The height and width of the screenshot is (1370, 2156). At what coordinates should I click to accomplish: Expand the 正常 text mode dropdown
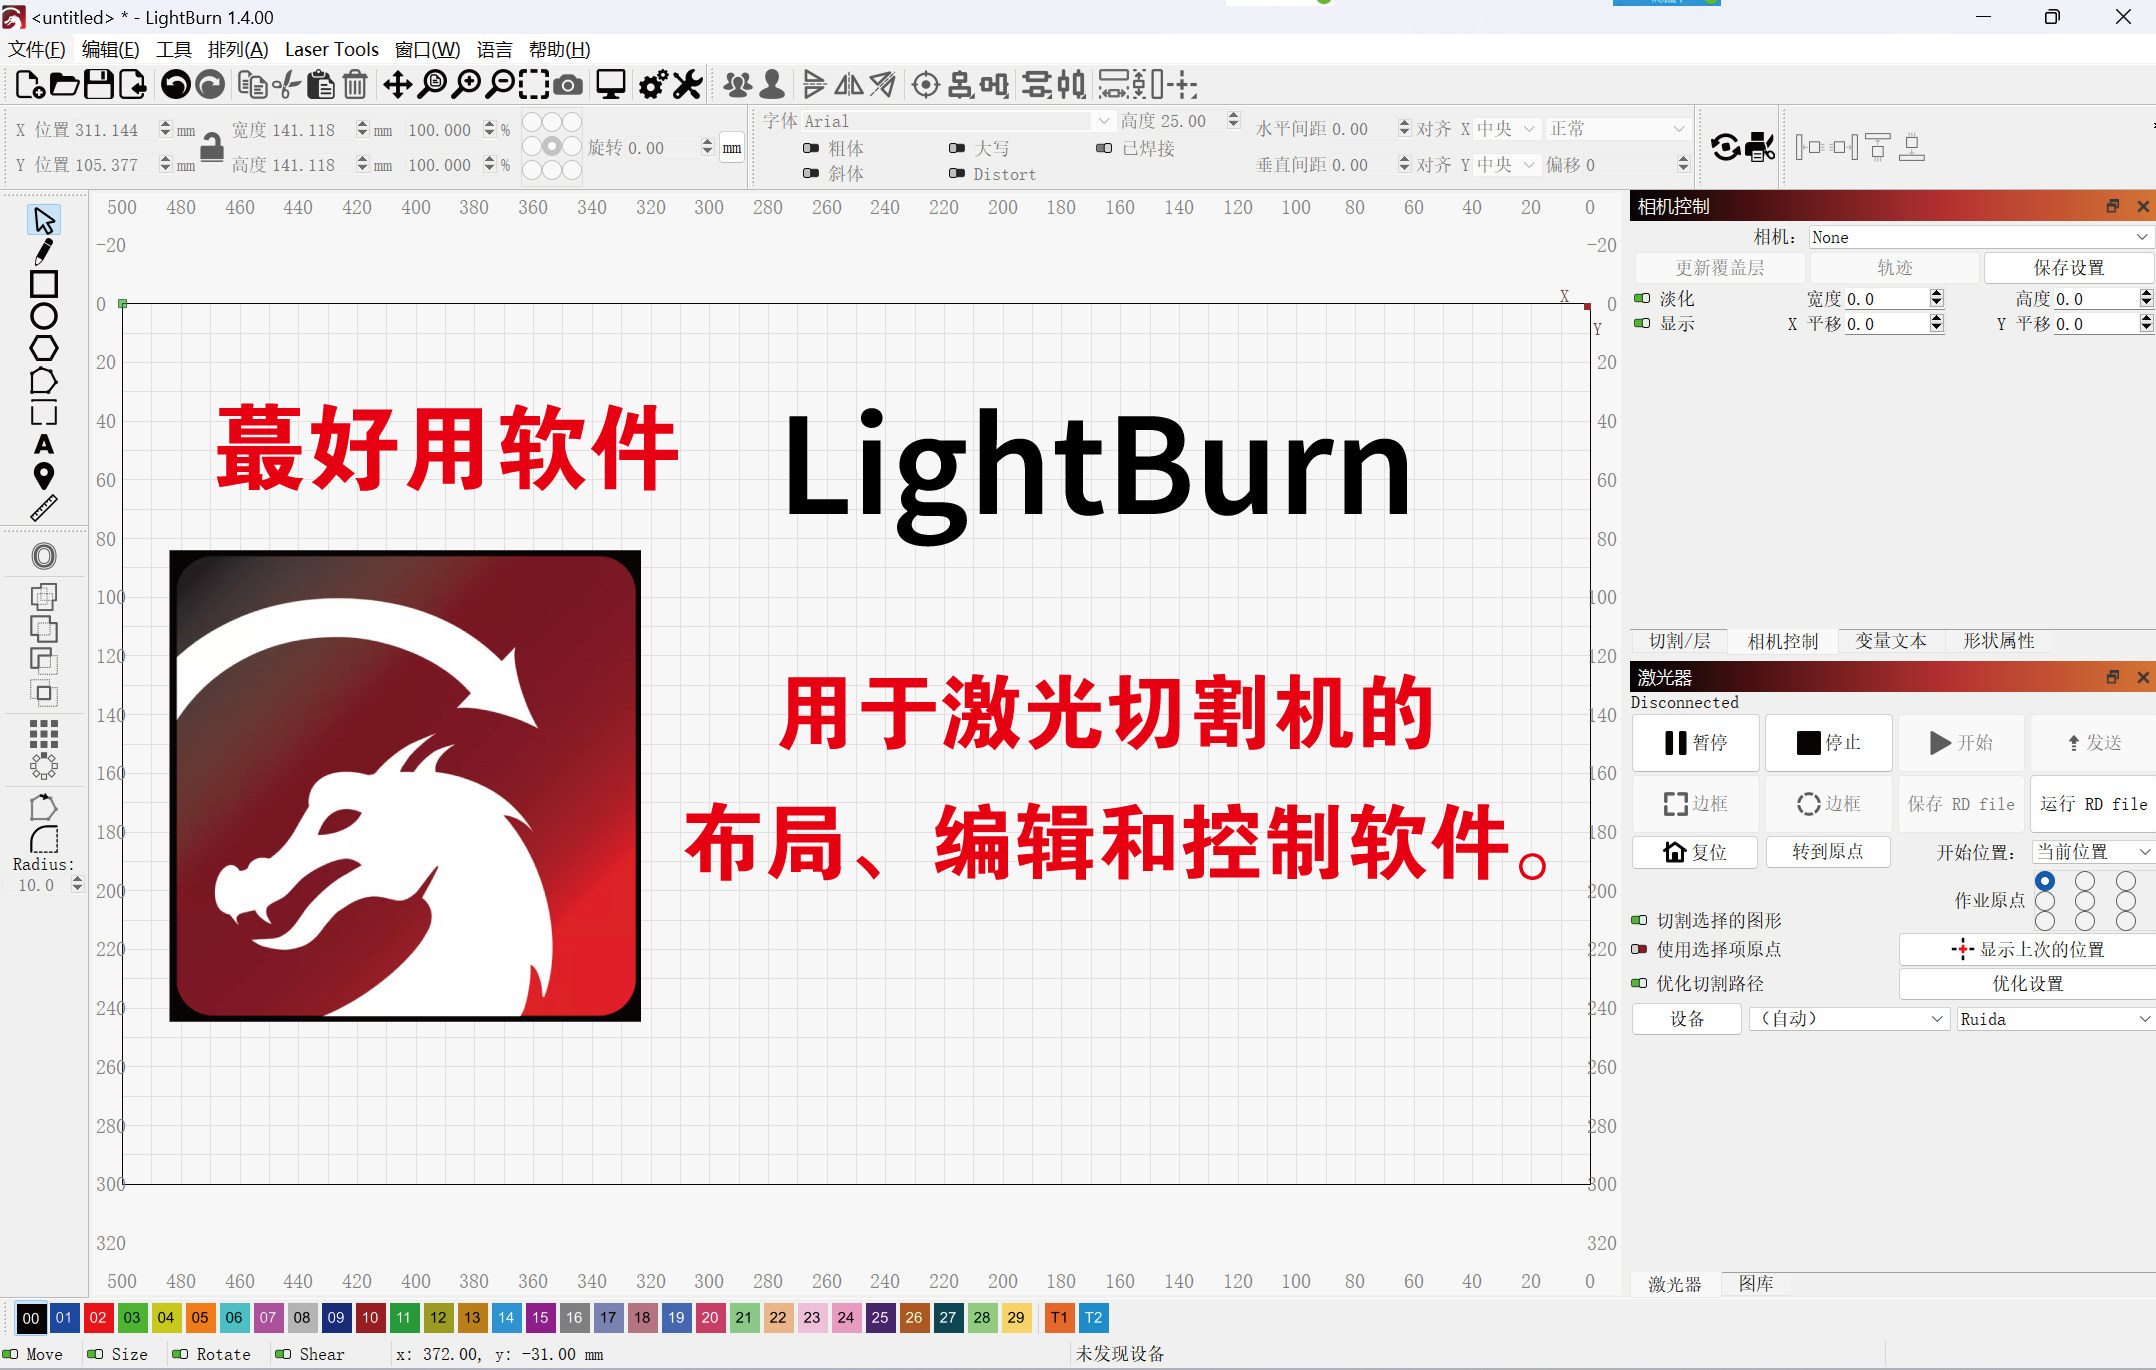click(x=1618, y=129)
